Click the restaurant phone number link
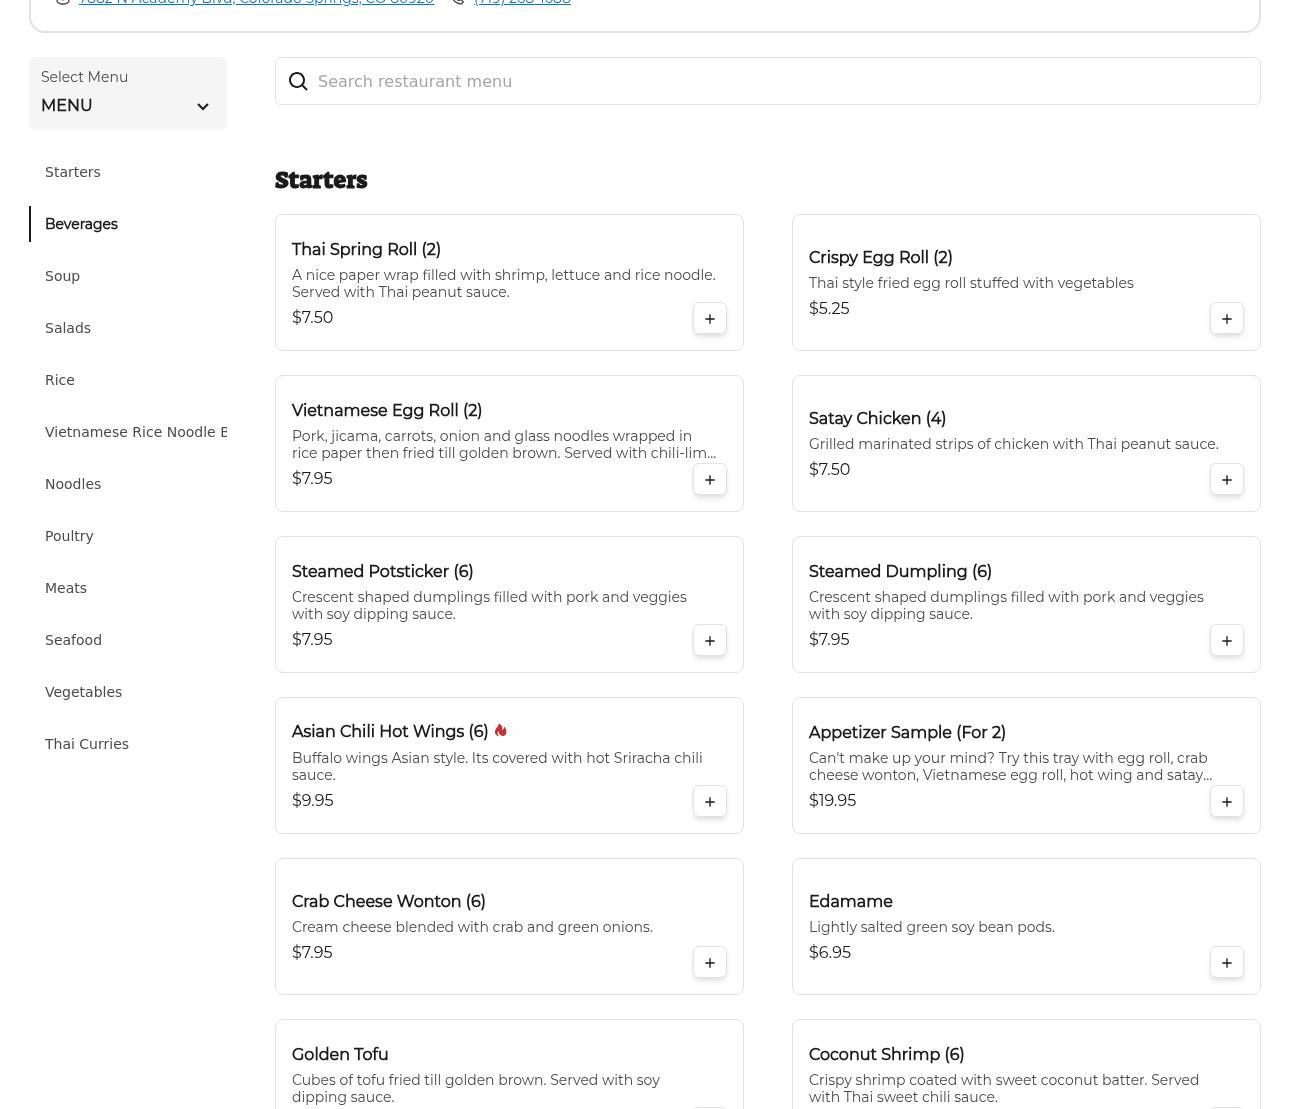This screenshot has width=1290, height=1109. 522,3
